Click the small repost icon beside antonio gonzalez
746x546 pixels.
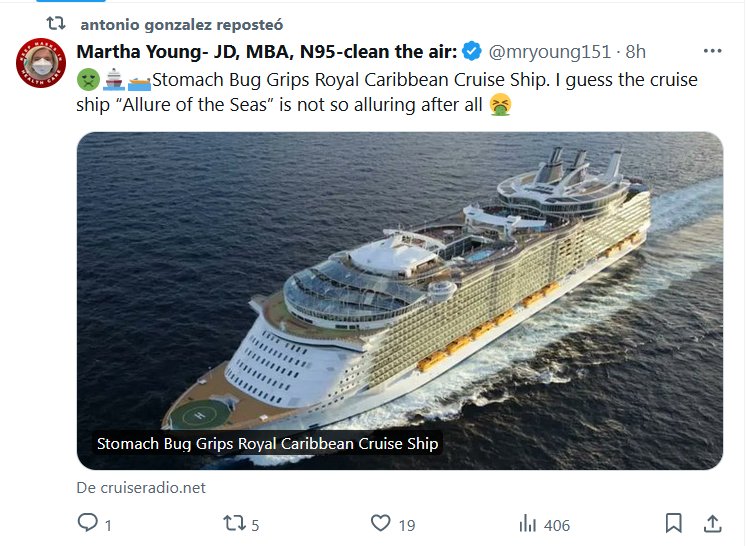(56, 21)
